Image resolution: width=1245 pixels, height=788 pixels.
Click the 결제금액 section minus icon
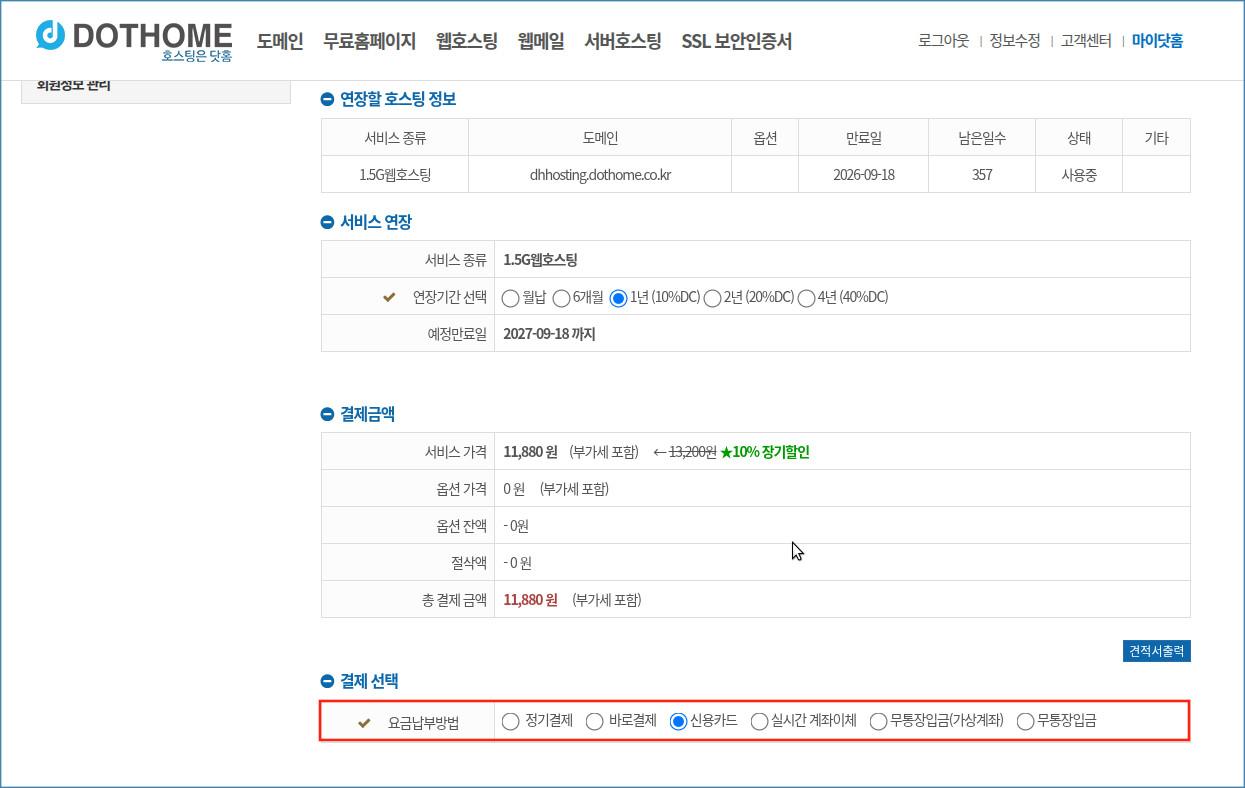tap(327, 414)
